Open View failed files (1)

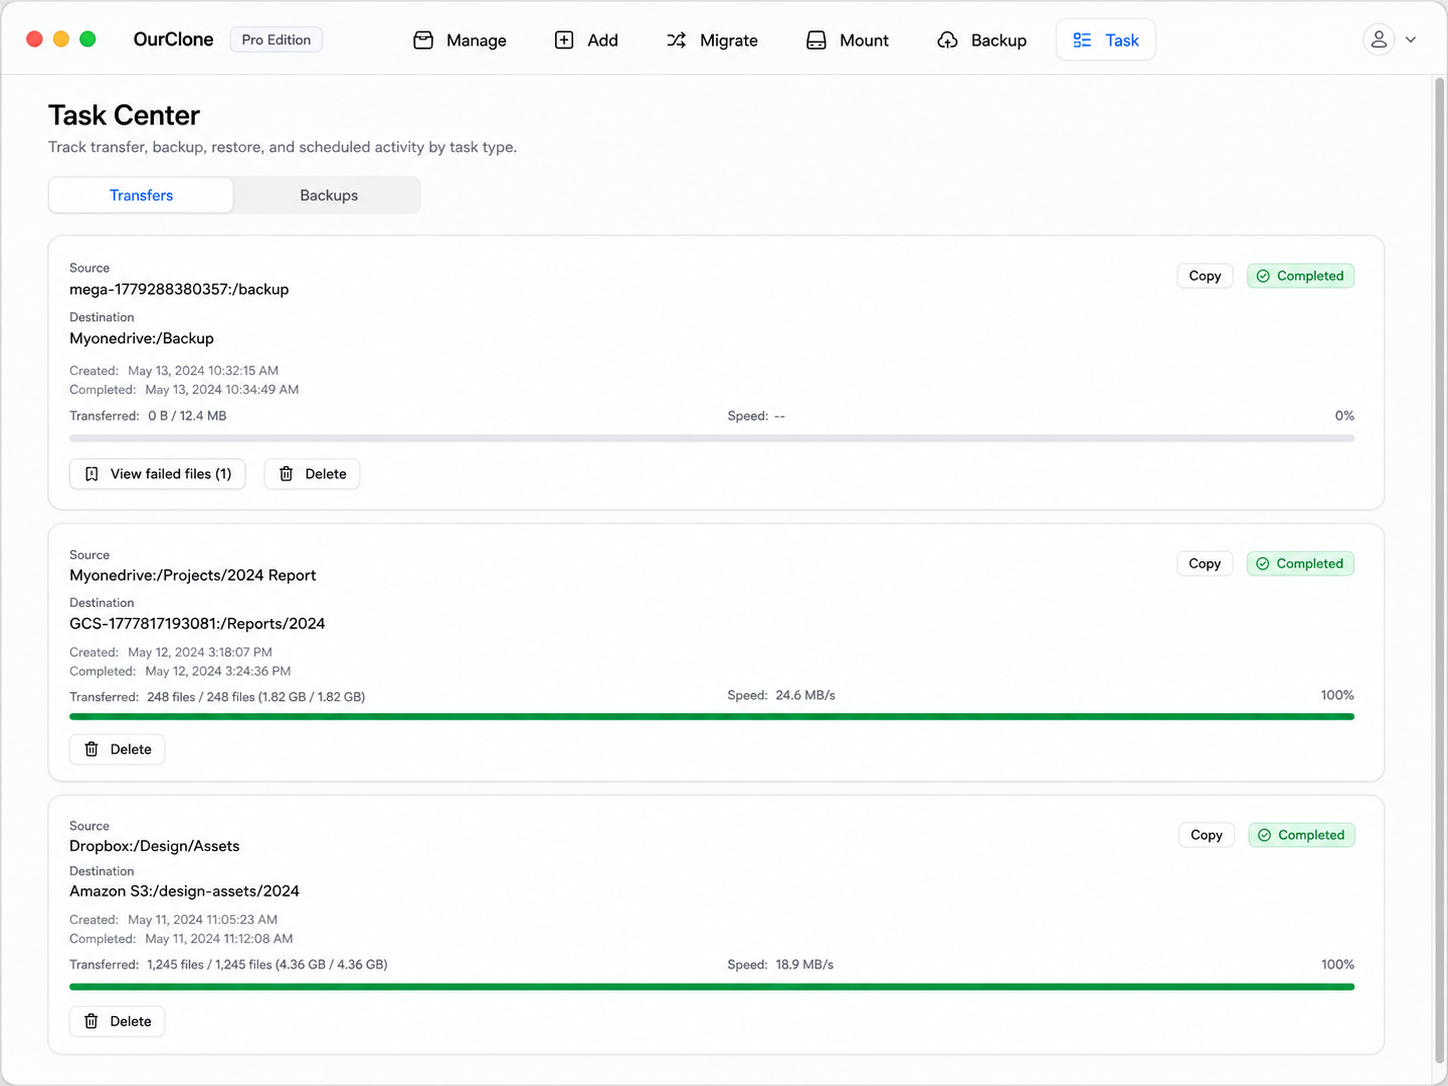click(157, 474)
